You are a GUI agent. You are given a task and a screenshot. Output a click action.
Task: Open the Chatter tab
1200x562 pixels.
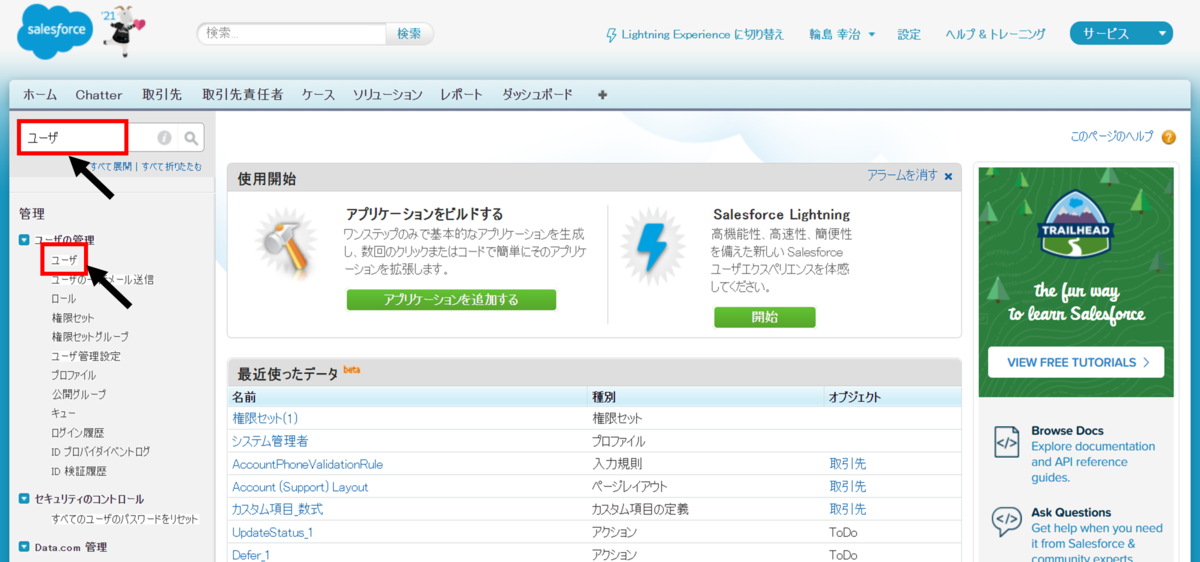tap(99, 95)
